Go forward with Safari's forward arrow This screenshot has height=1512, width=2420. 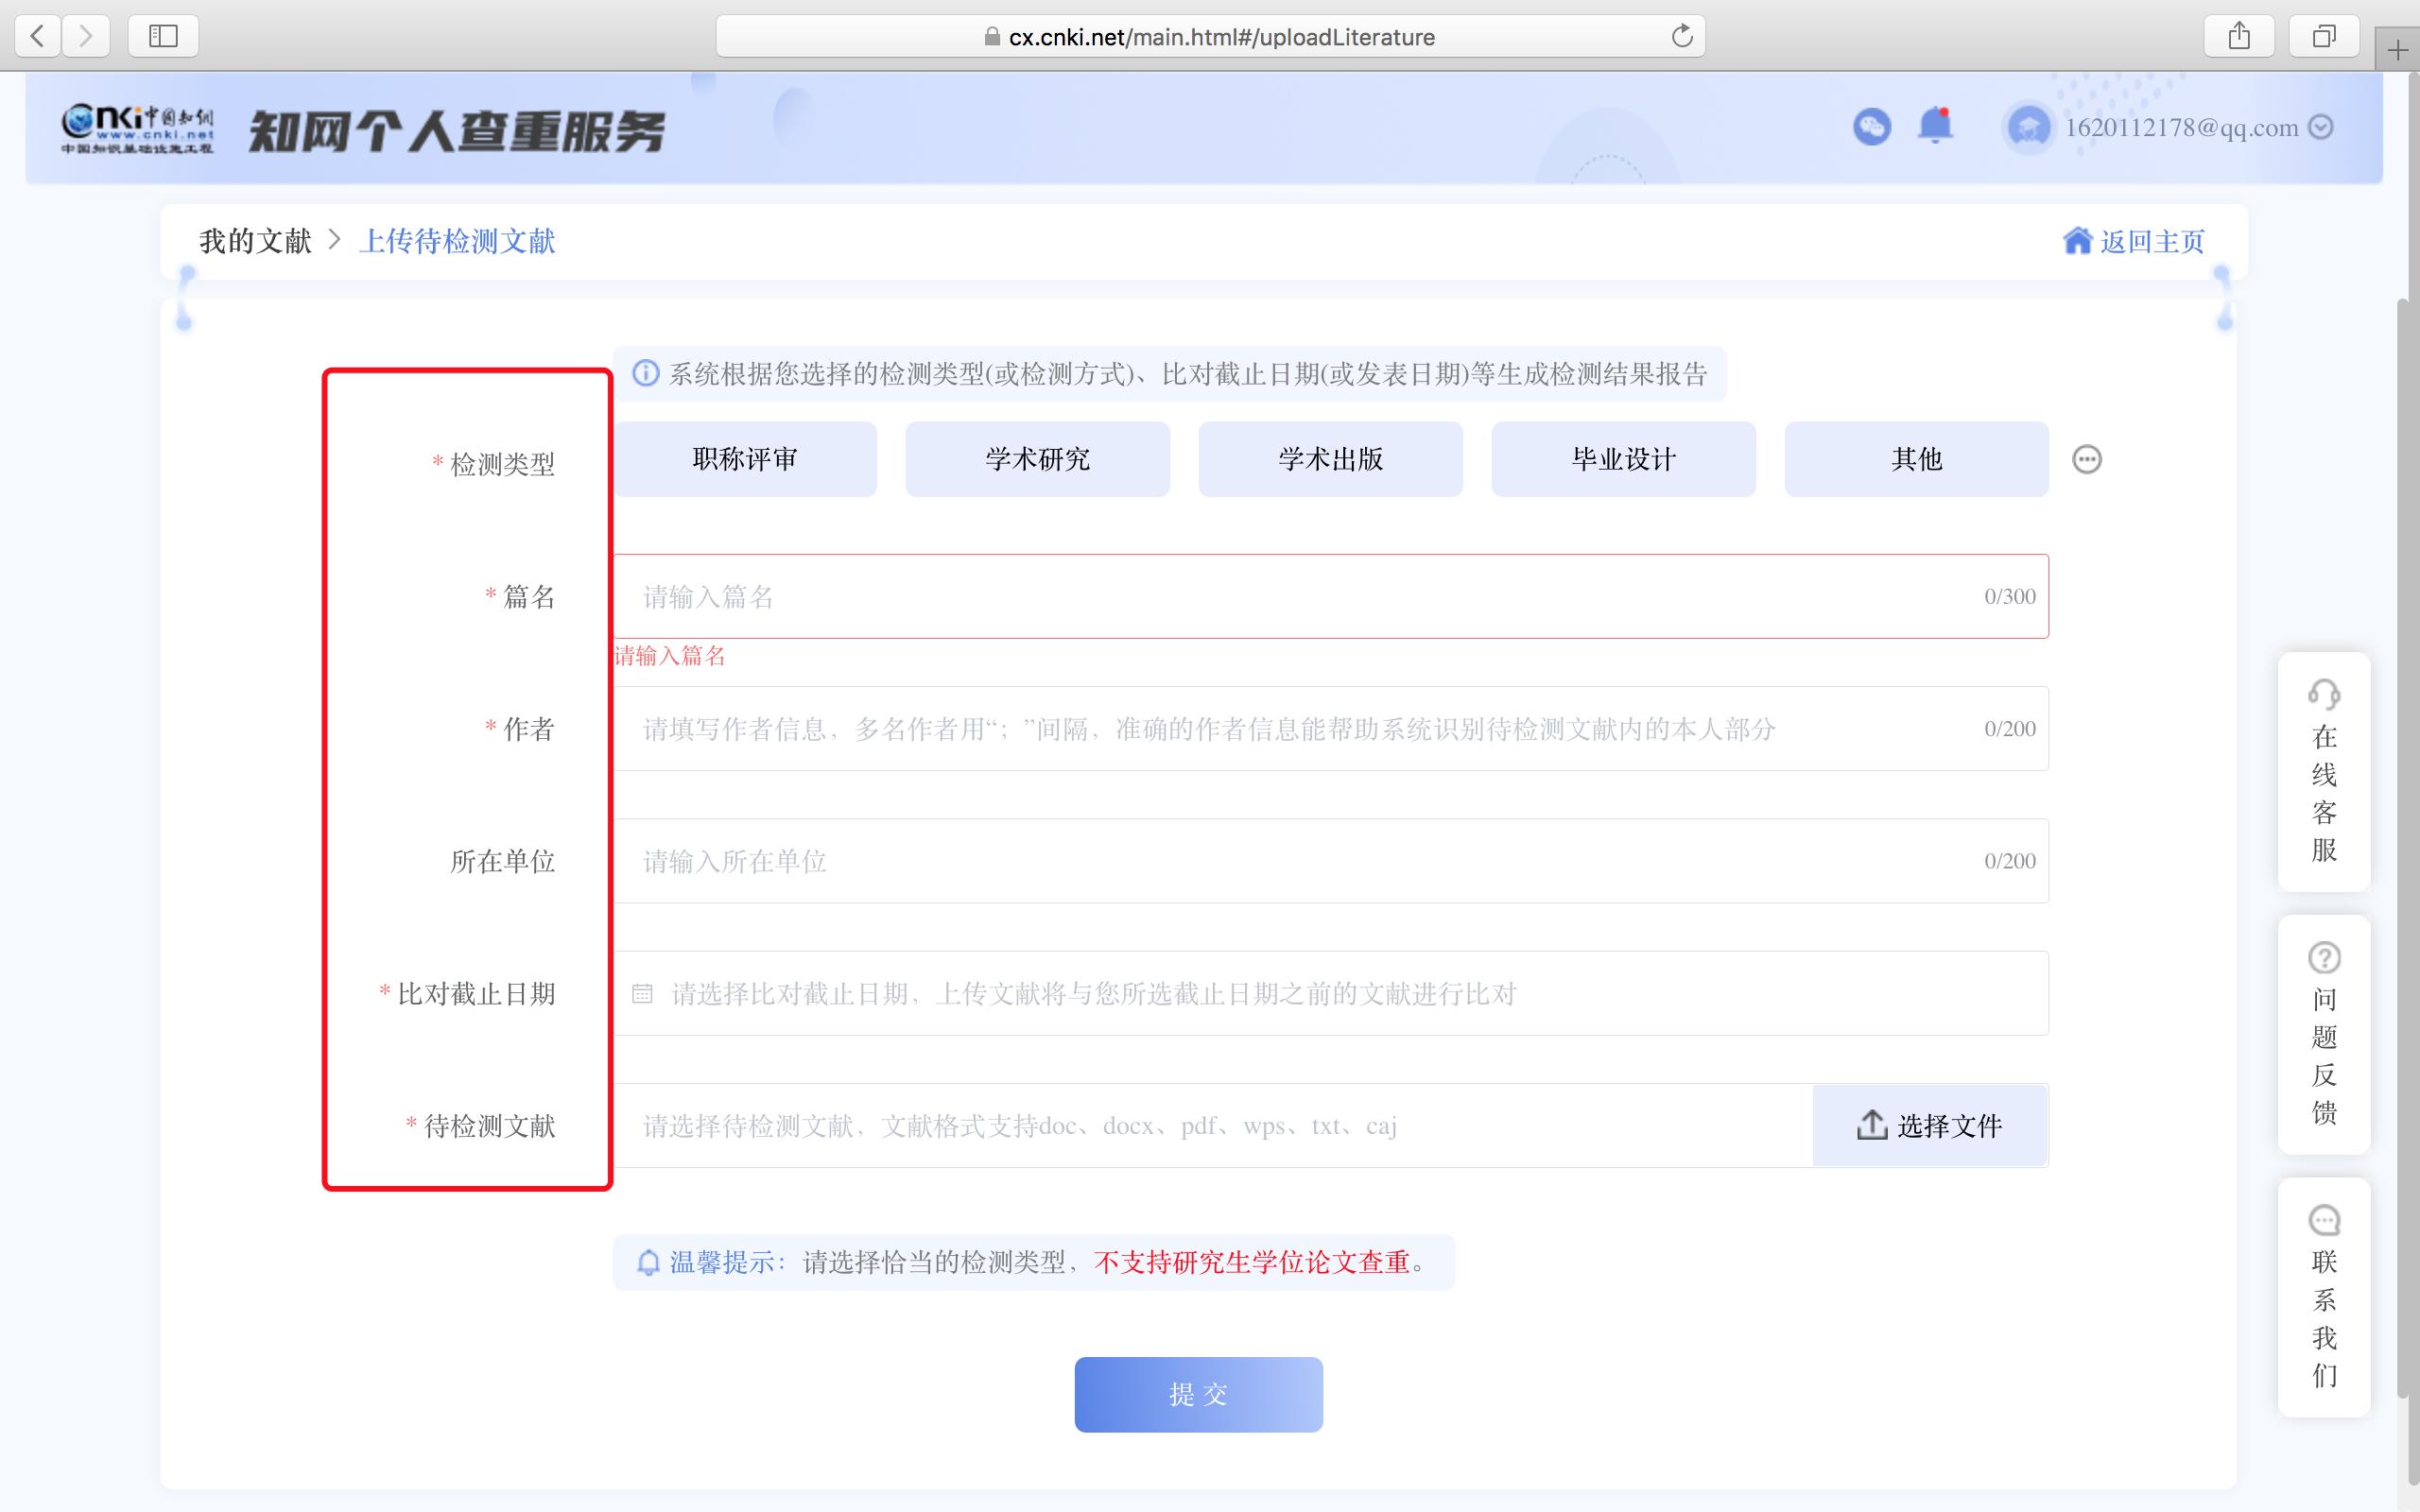[x=86, y=37]
